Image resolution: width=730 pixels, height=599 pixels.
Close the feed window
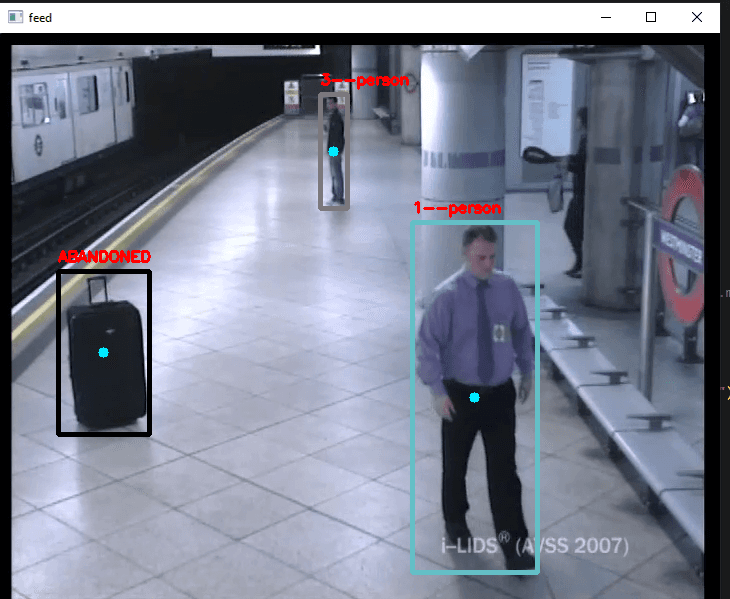(x=696, y=17)
